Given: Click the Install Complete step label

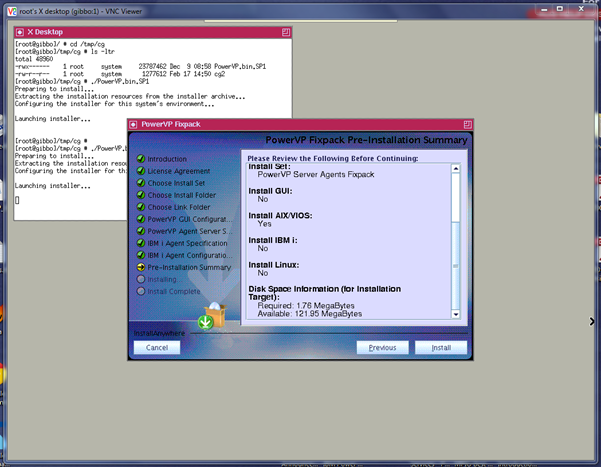Looking at the screenshot, I should point(174,291).
